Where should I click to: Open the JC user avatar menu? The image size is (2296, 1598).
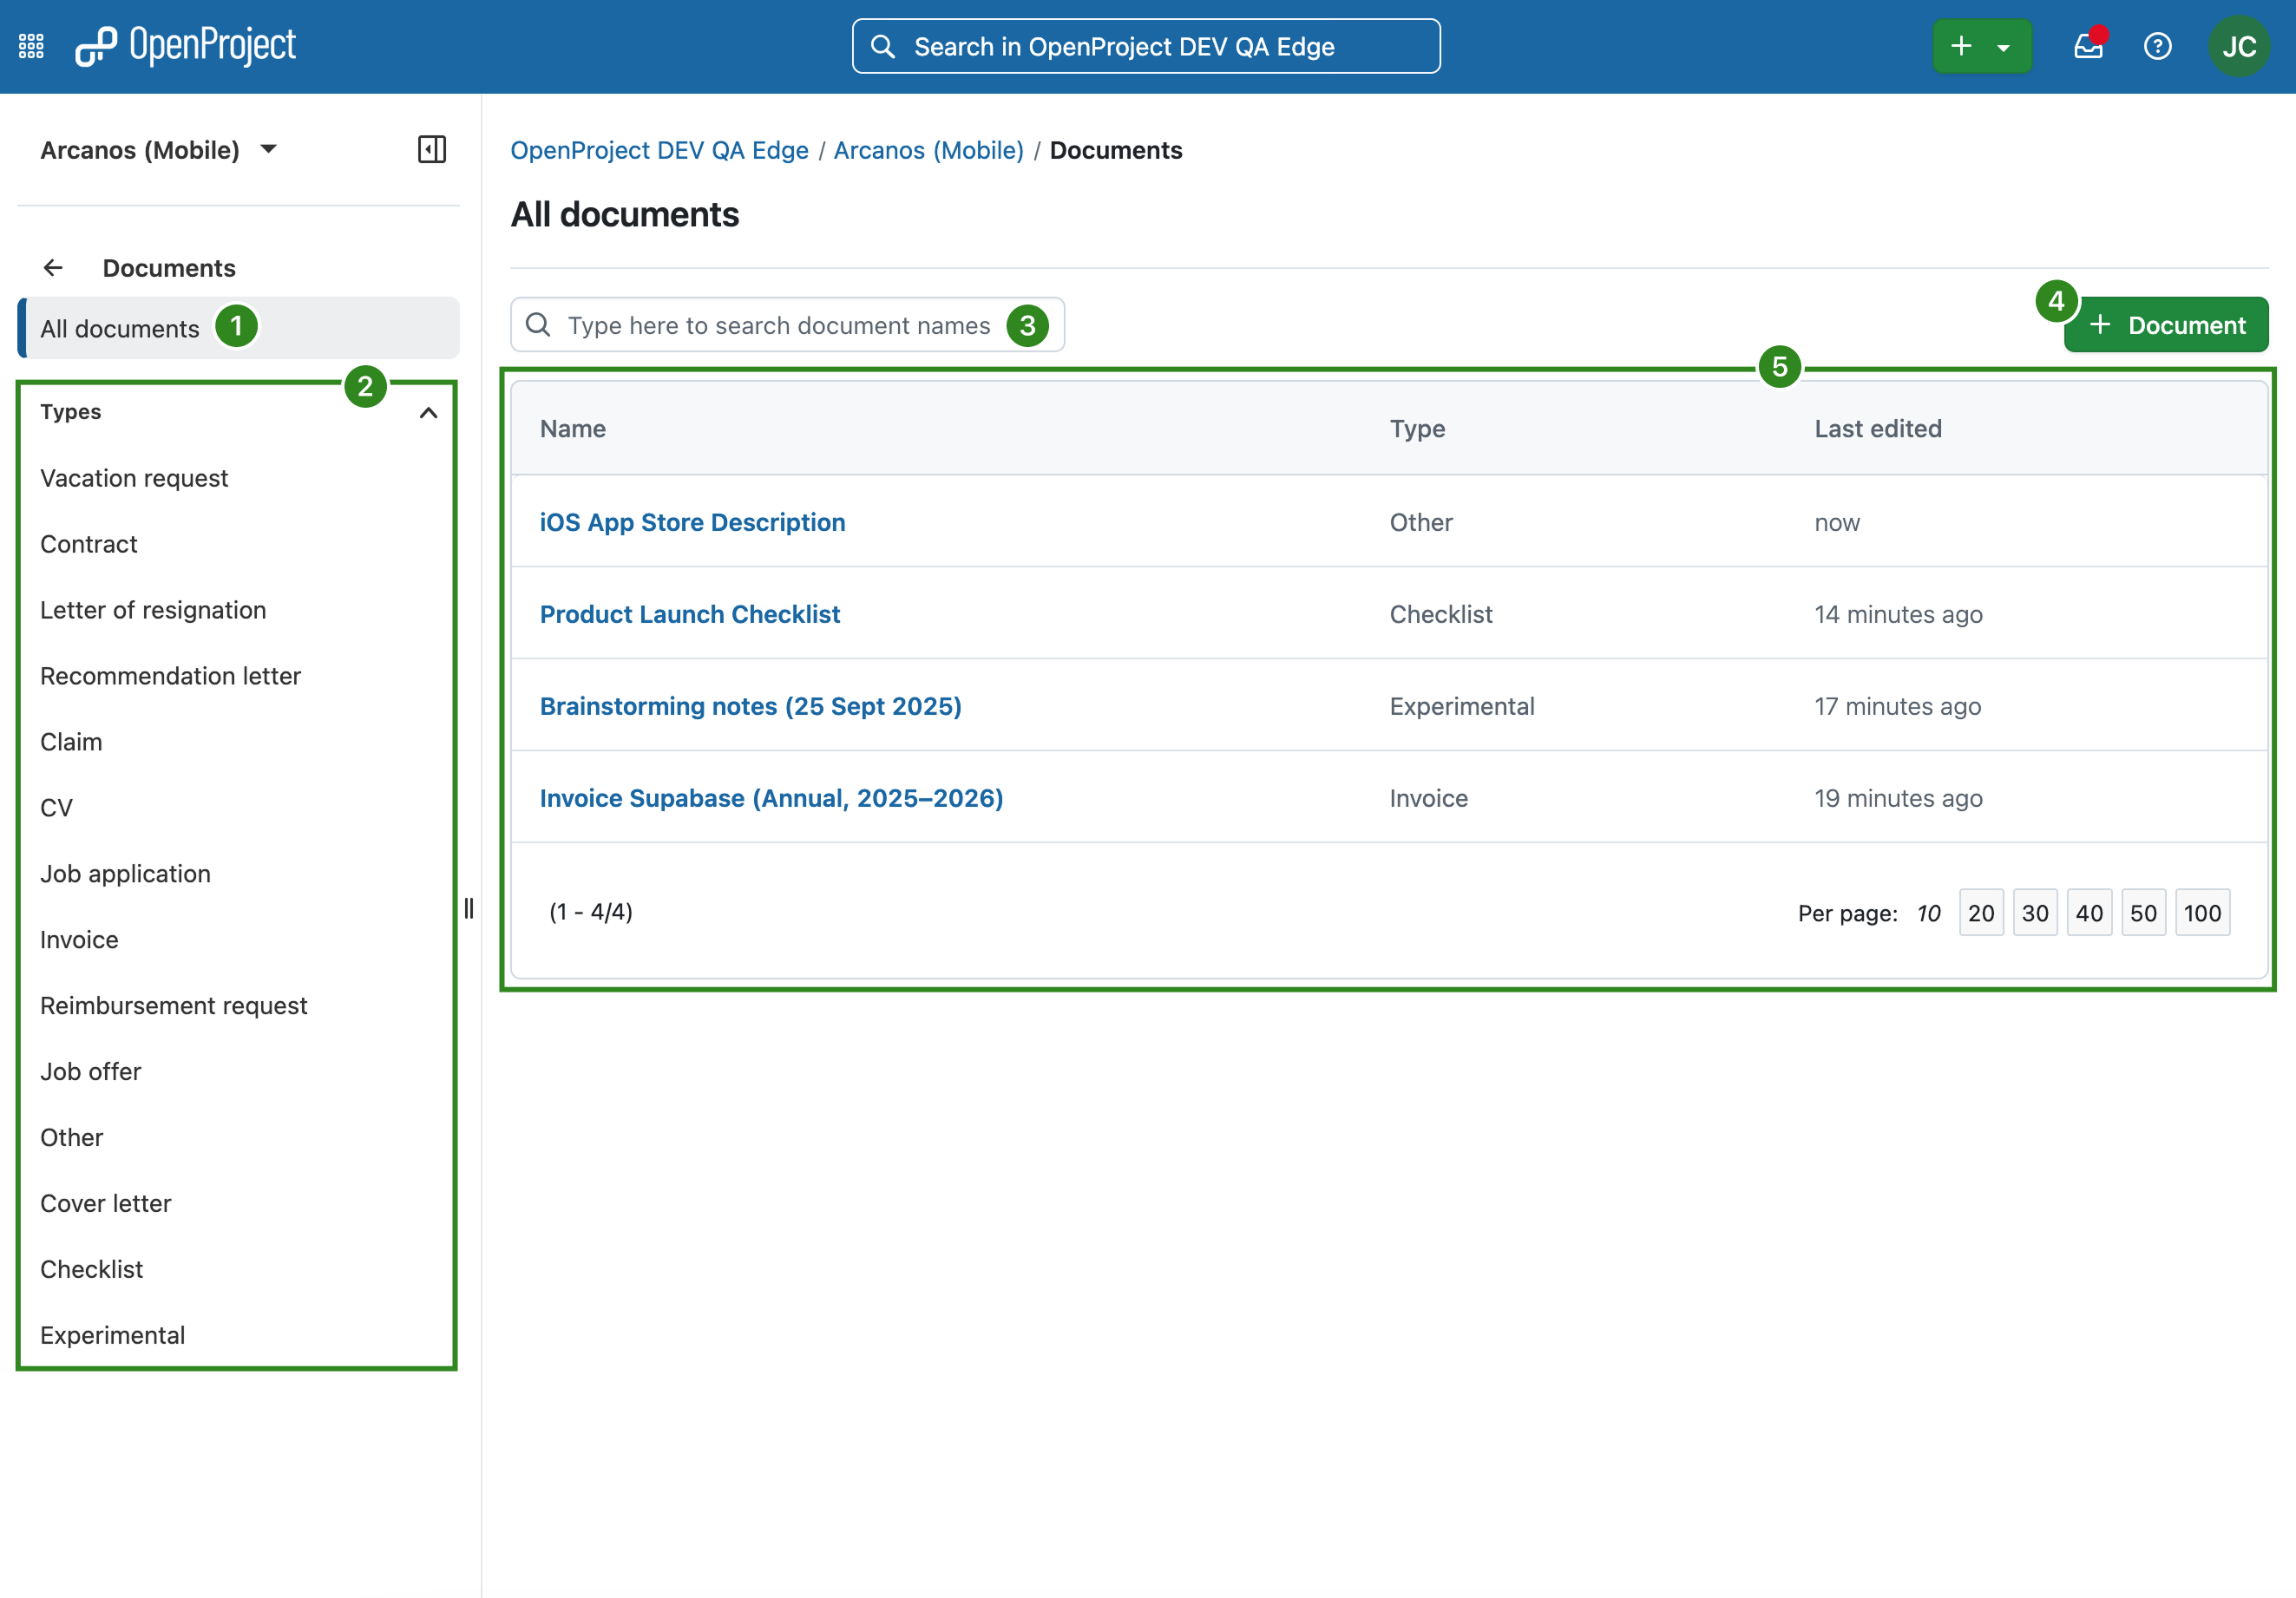pyautogui.click(x=2238, y=46)
